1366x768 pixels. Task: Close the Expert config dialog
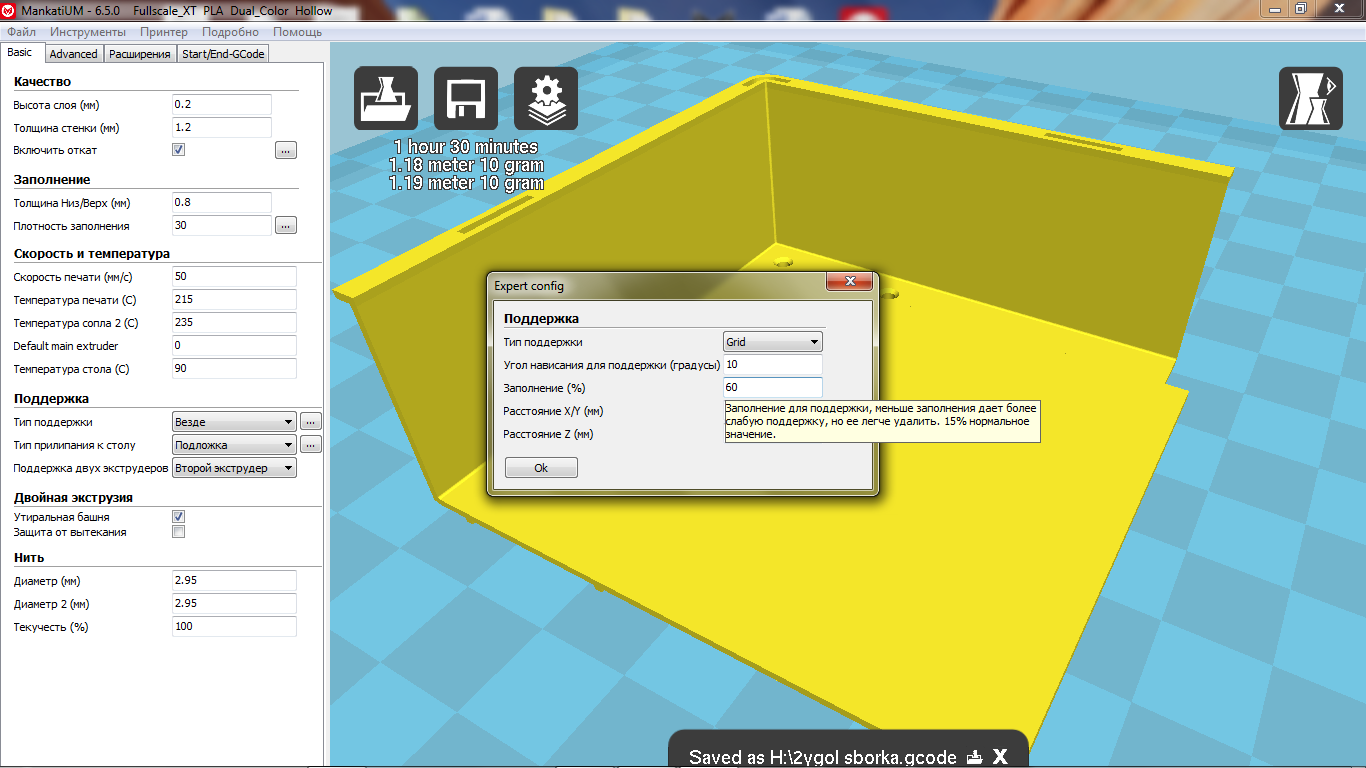click(x=849, y=281)
